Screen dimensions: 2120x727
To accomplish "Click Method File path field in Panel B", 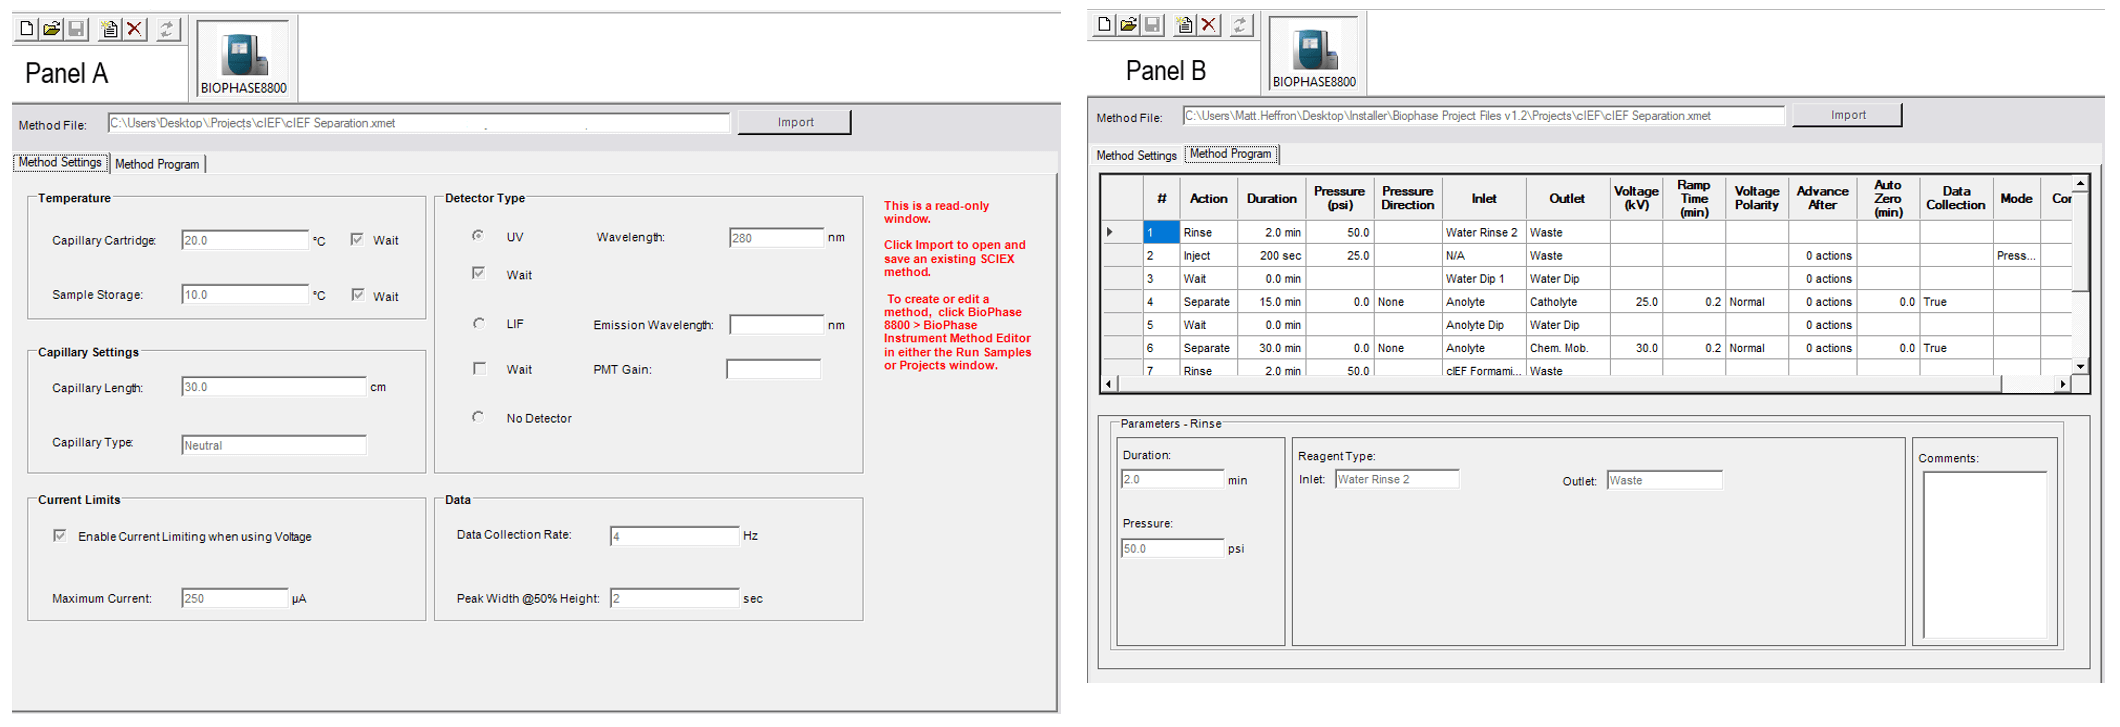I will 1483,116.
